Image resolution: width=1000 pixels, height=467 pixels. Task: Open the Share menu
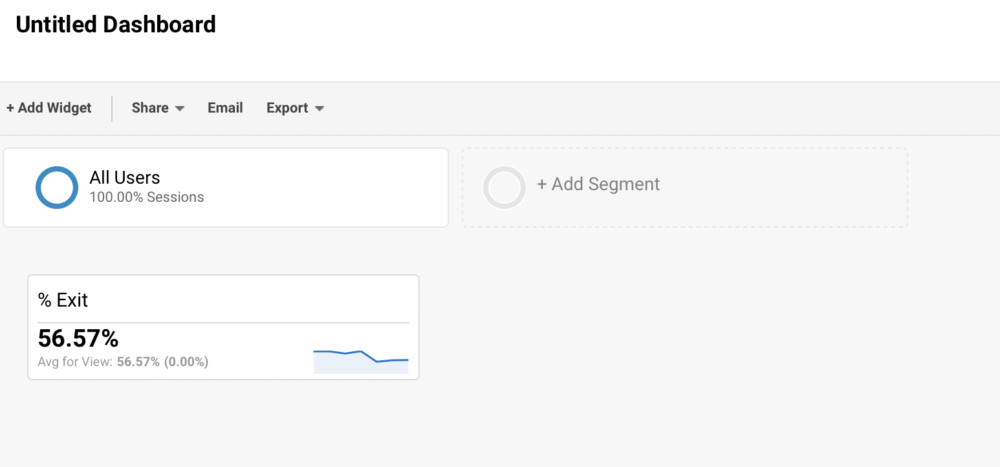150,108
